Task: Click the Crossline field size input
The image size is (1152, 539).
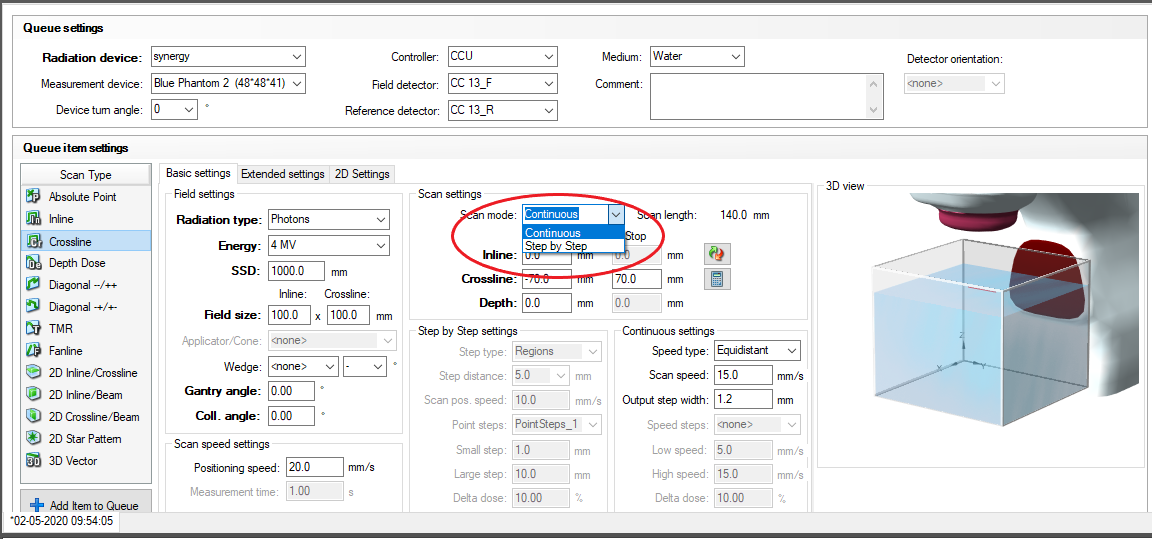Action: click(x=348, y=315)
